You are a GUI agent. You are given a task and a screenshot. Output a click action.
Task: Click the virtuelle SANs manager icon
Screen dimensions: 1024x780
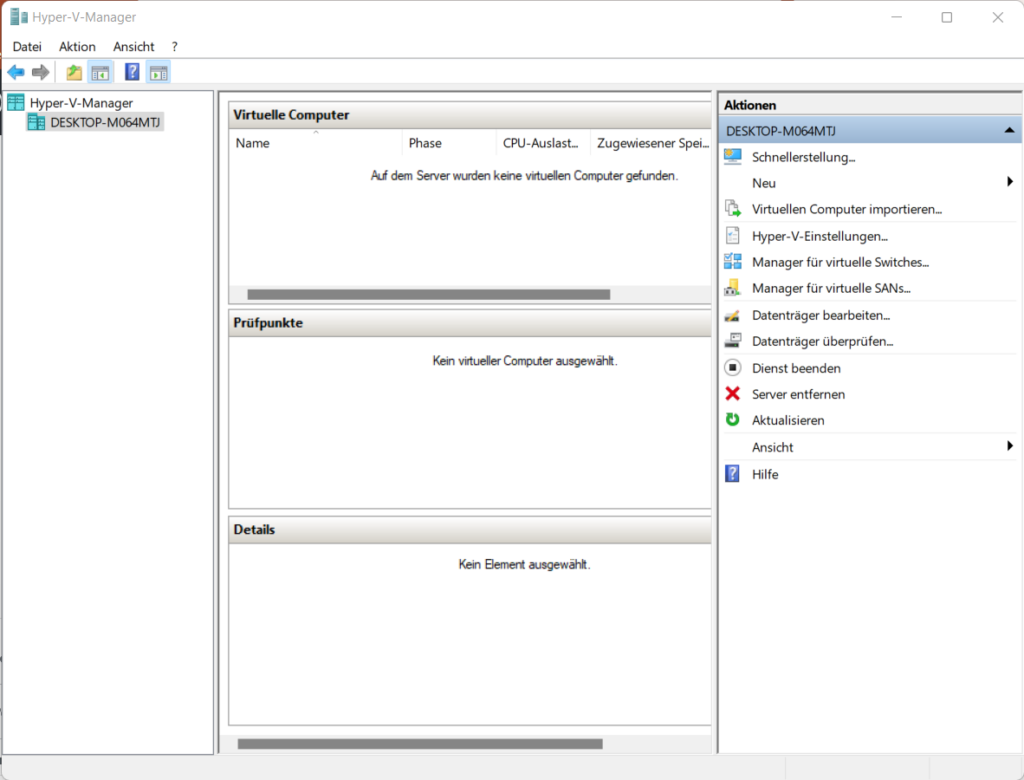733,287
